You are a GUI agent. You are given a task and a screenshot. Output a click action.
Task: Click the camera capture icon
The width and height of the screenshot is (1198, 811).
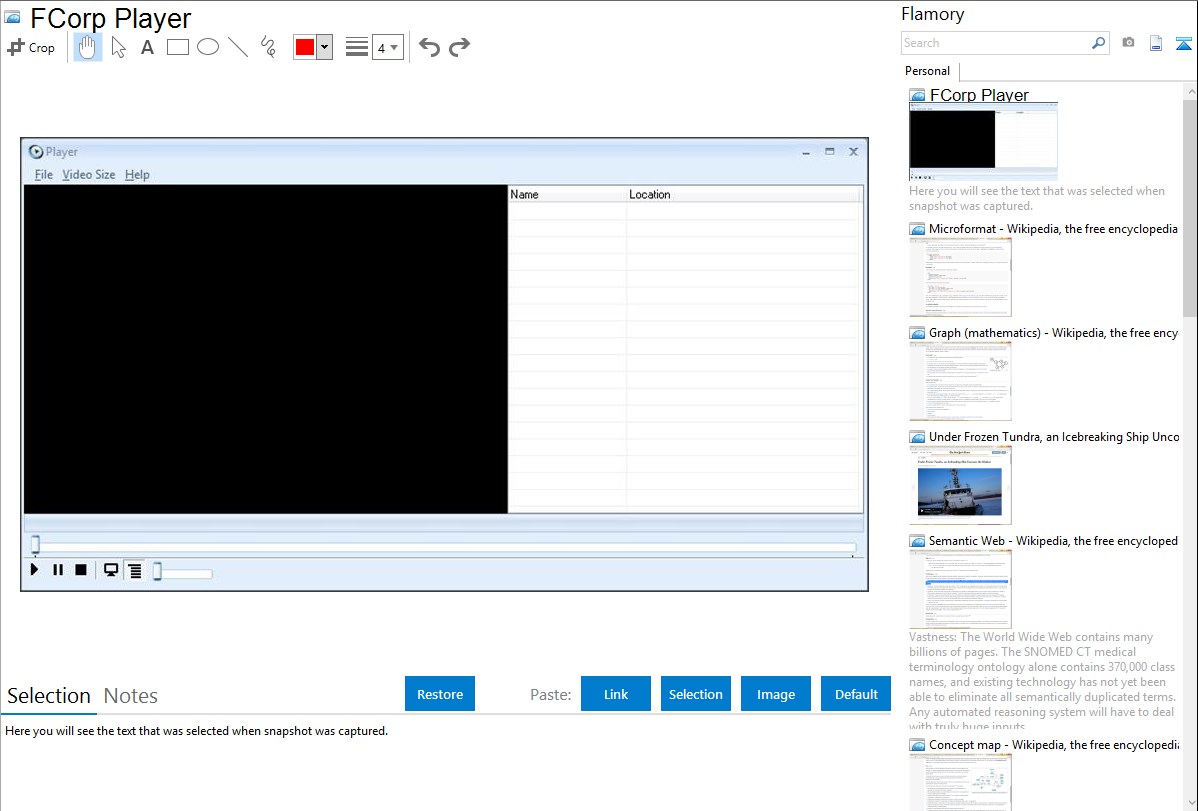click(1128, 43)
